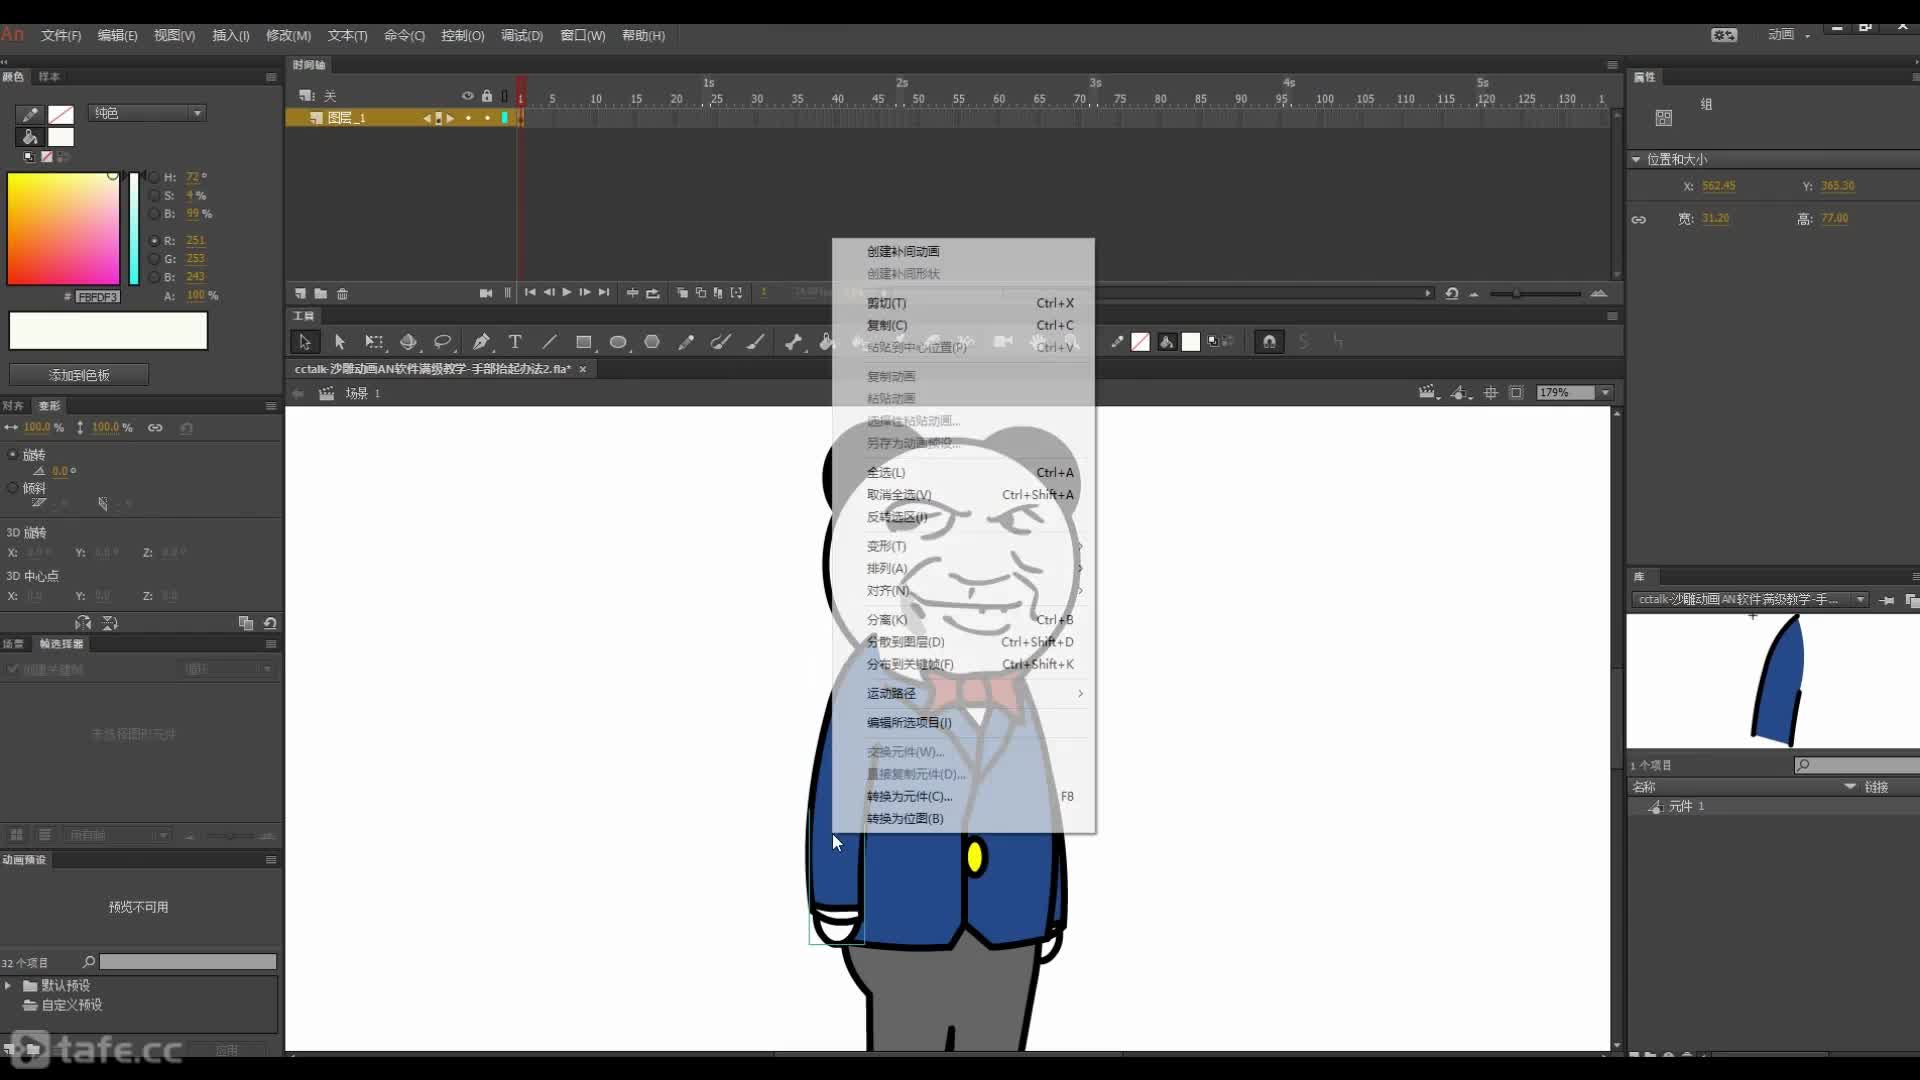Screen dimensions: 1920x1080
Task: Delete layer with trash icon
Action: (x=342, y=294)
